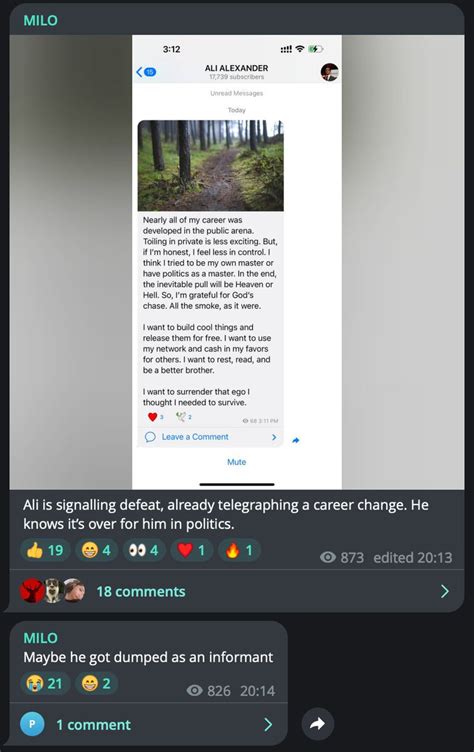Expand comments using the 18 comments chevron

point(445,591)
